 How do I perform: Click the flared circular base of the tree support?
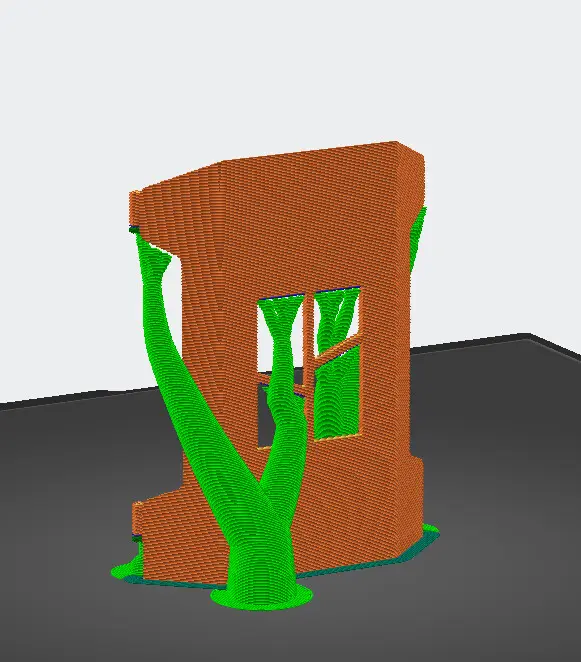[x=262, y=596]
